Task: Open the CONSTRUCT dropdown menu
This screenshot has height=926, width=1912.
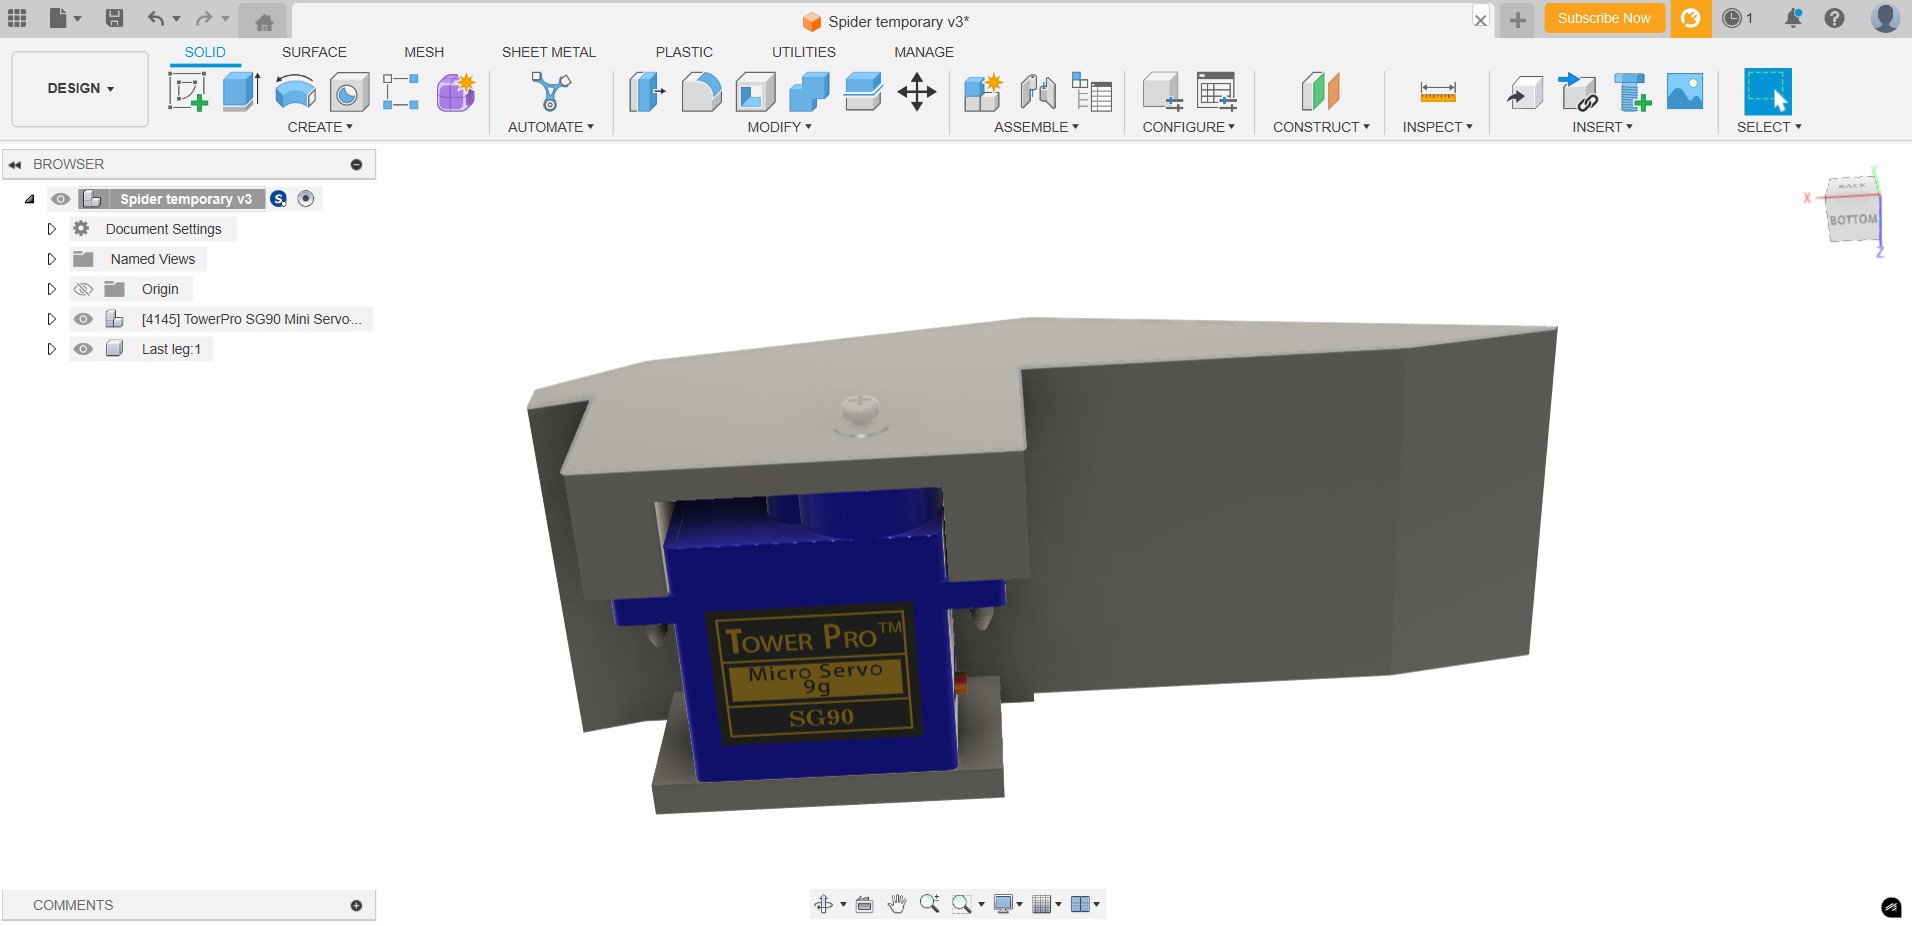Action: click(1321, 127)
